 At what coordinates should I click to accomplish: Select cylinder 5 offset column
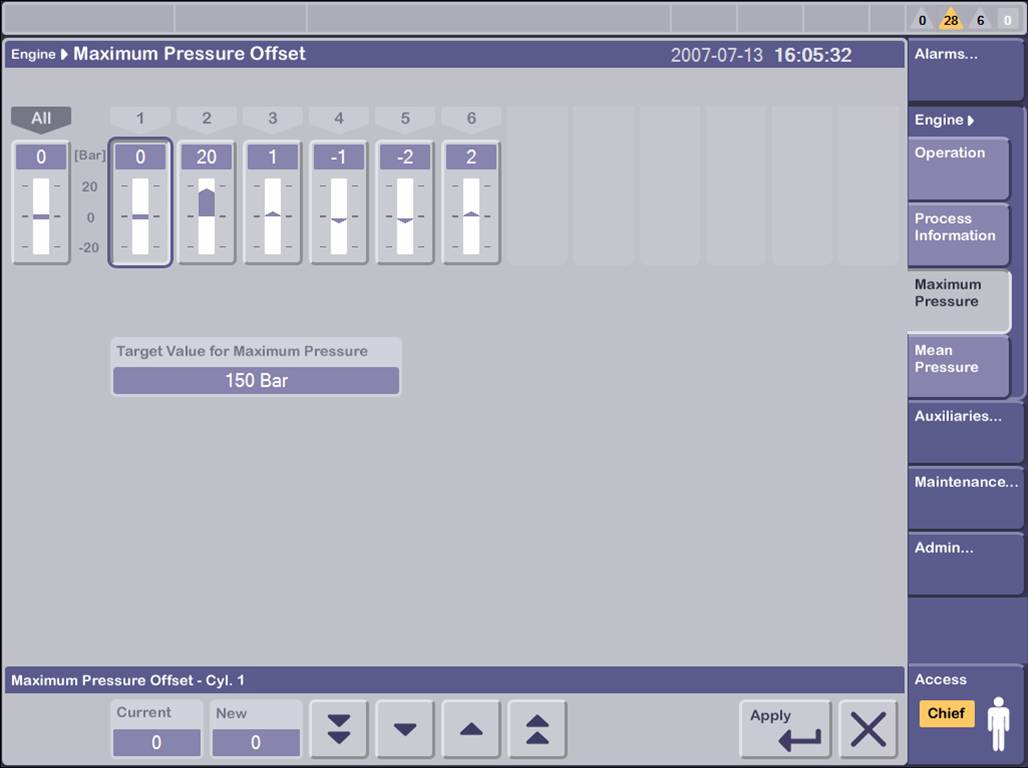point(405,200)
